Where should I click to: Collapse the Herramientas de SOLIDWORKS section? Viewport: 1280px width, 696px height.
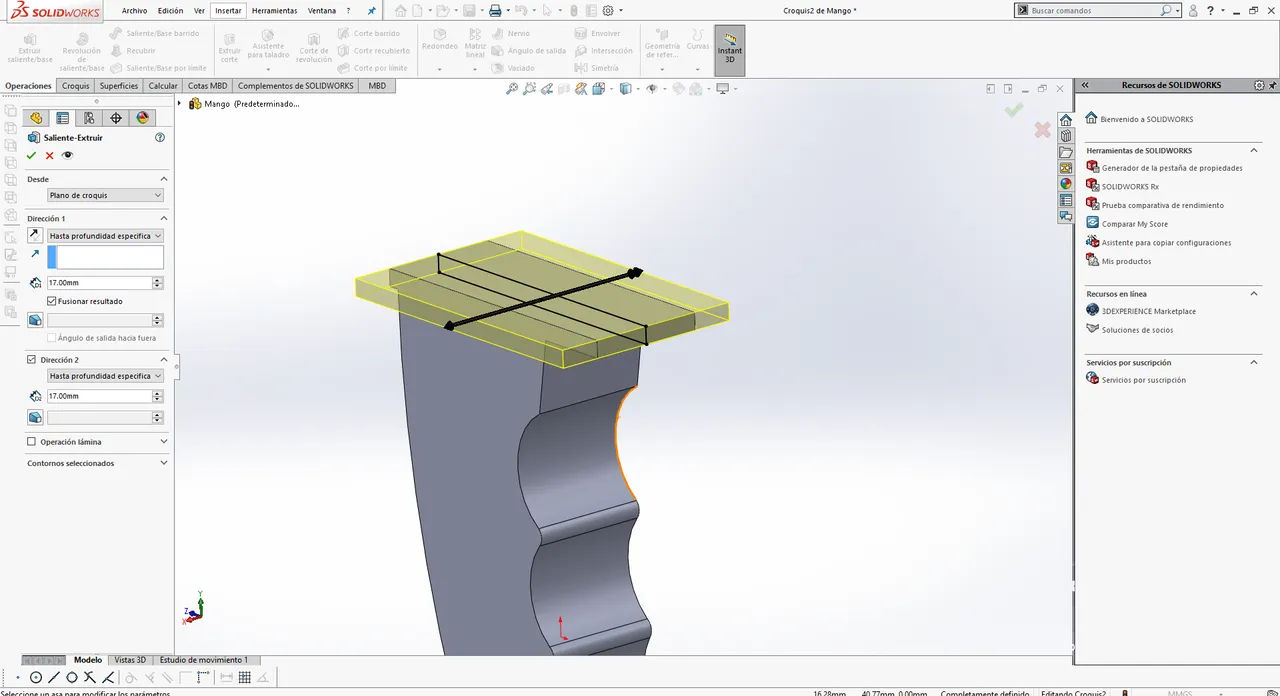coord(1255,151)
